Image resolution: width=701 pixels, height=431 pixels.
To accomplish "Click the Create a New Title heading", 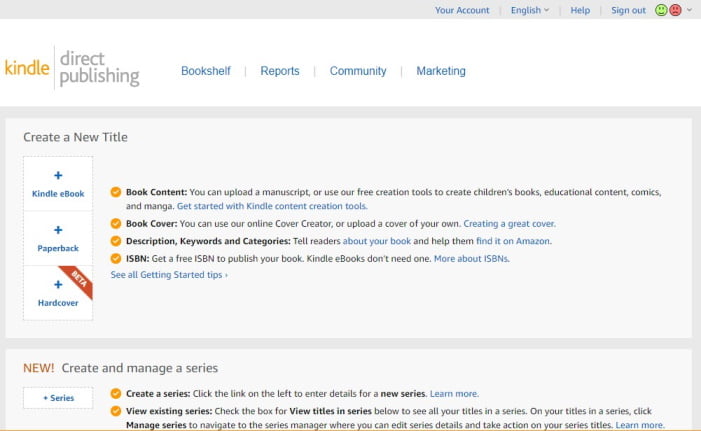I will (x=76, y=137).
